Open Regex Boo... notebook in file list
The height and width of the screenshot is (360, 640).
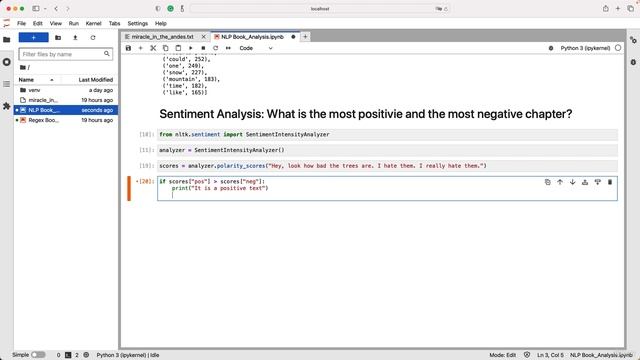tap(66, 120)
